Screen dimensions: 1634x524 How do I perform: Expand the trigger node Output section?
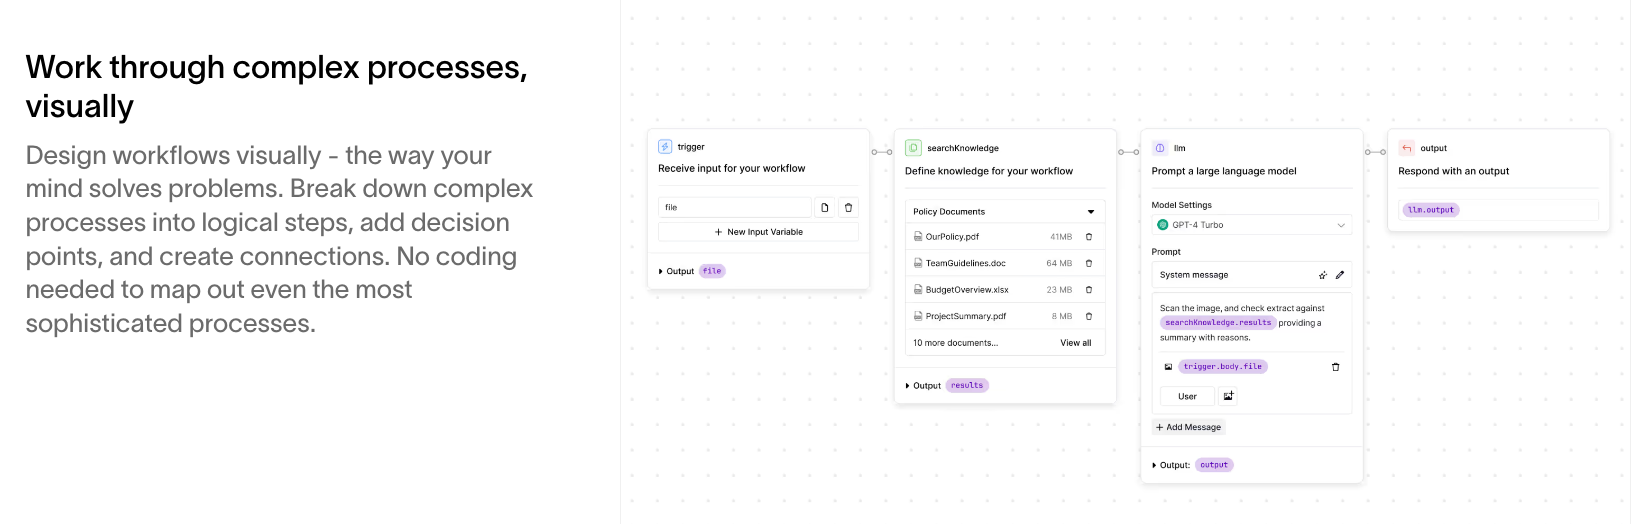point(661,271)
